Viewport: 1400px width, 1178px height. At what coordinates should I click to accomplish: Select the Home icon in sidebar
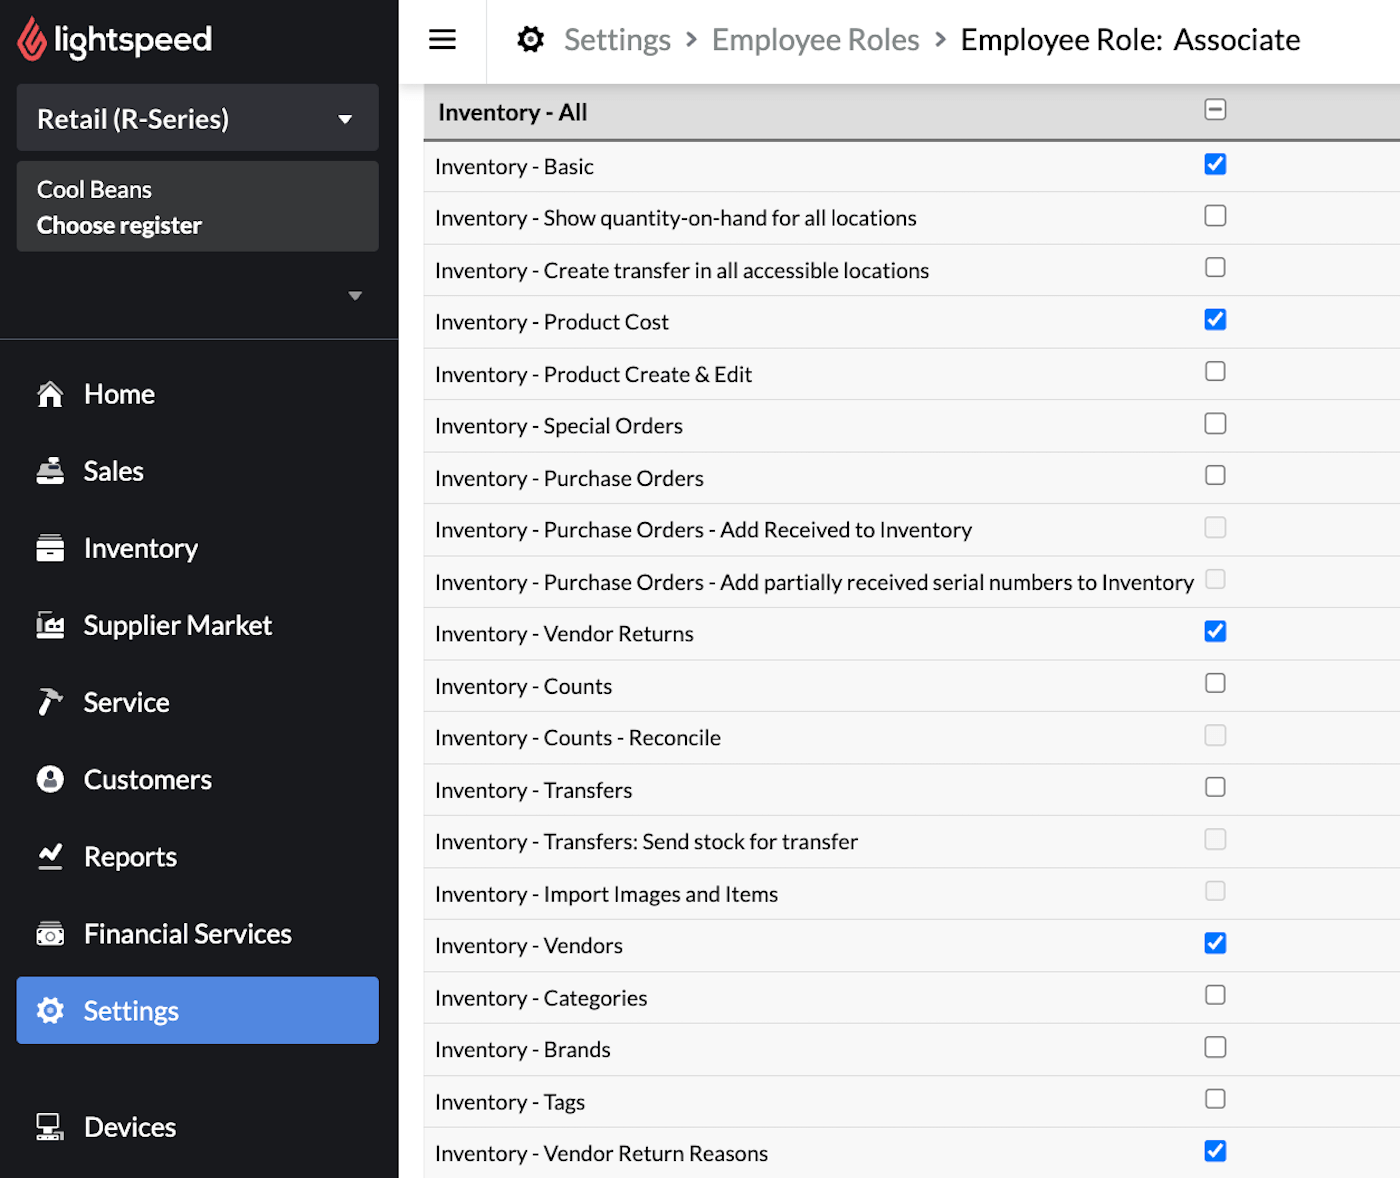pos(50,394)
